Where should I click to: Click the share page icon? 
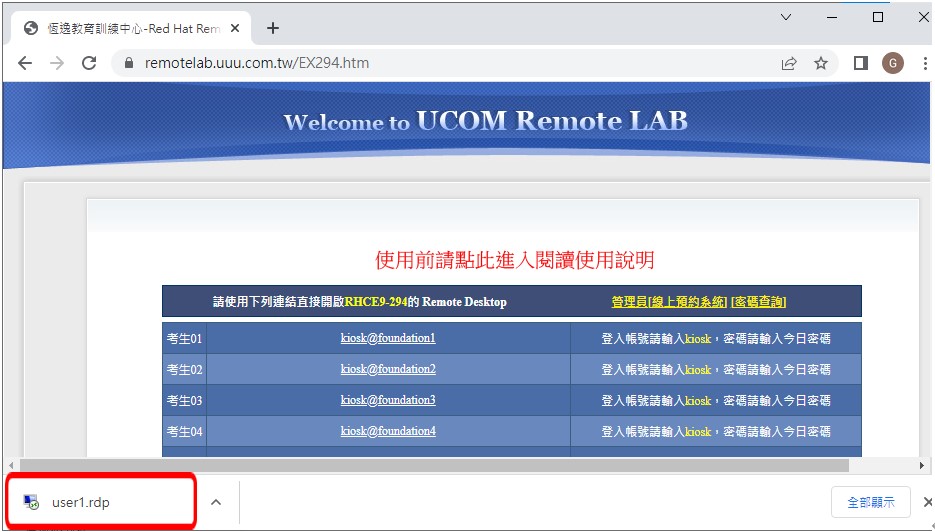[x=789, y=63]
